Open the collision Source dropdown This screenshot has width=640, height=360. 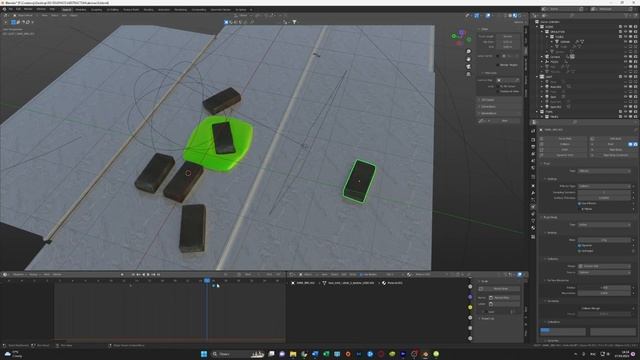click(x=604, y=272)
